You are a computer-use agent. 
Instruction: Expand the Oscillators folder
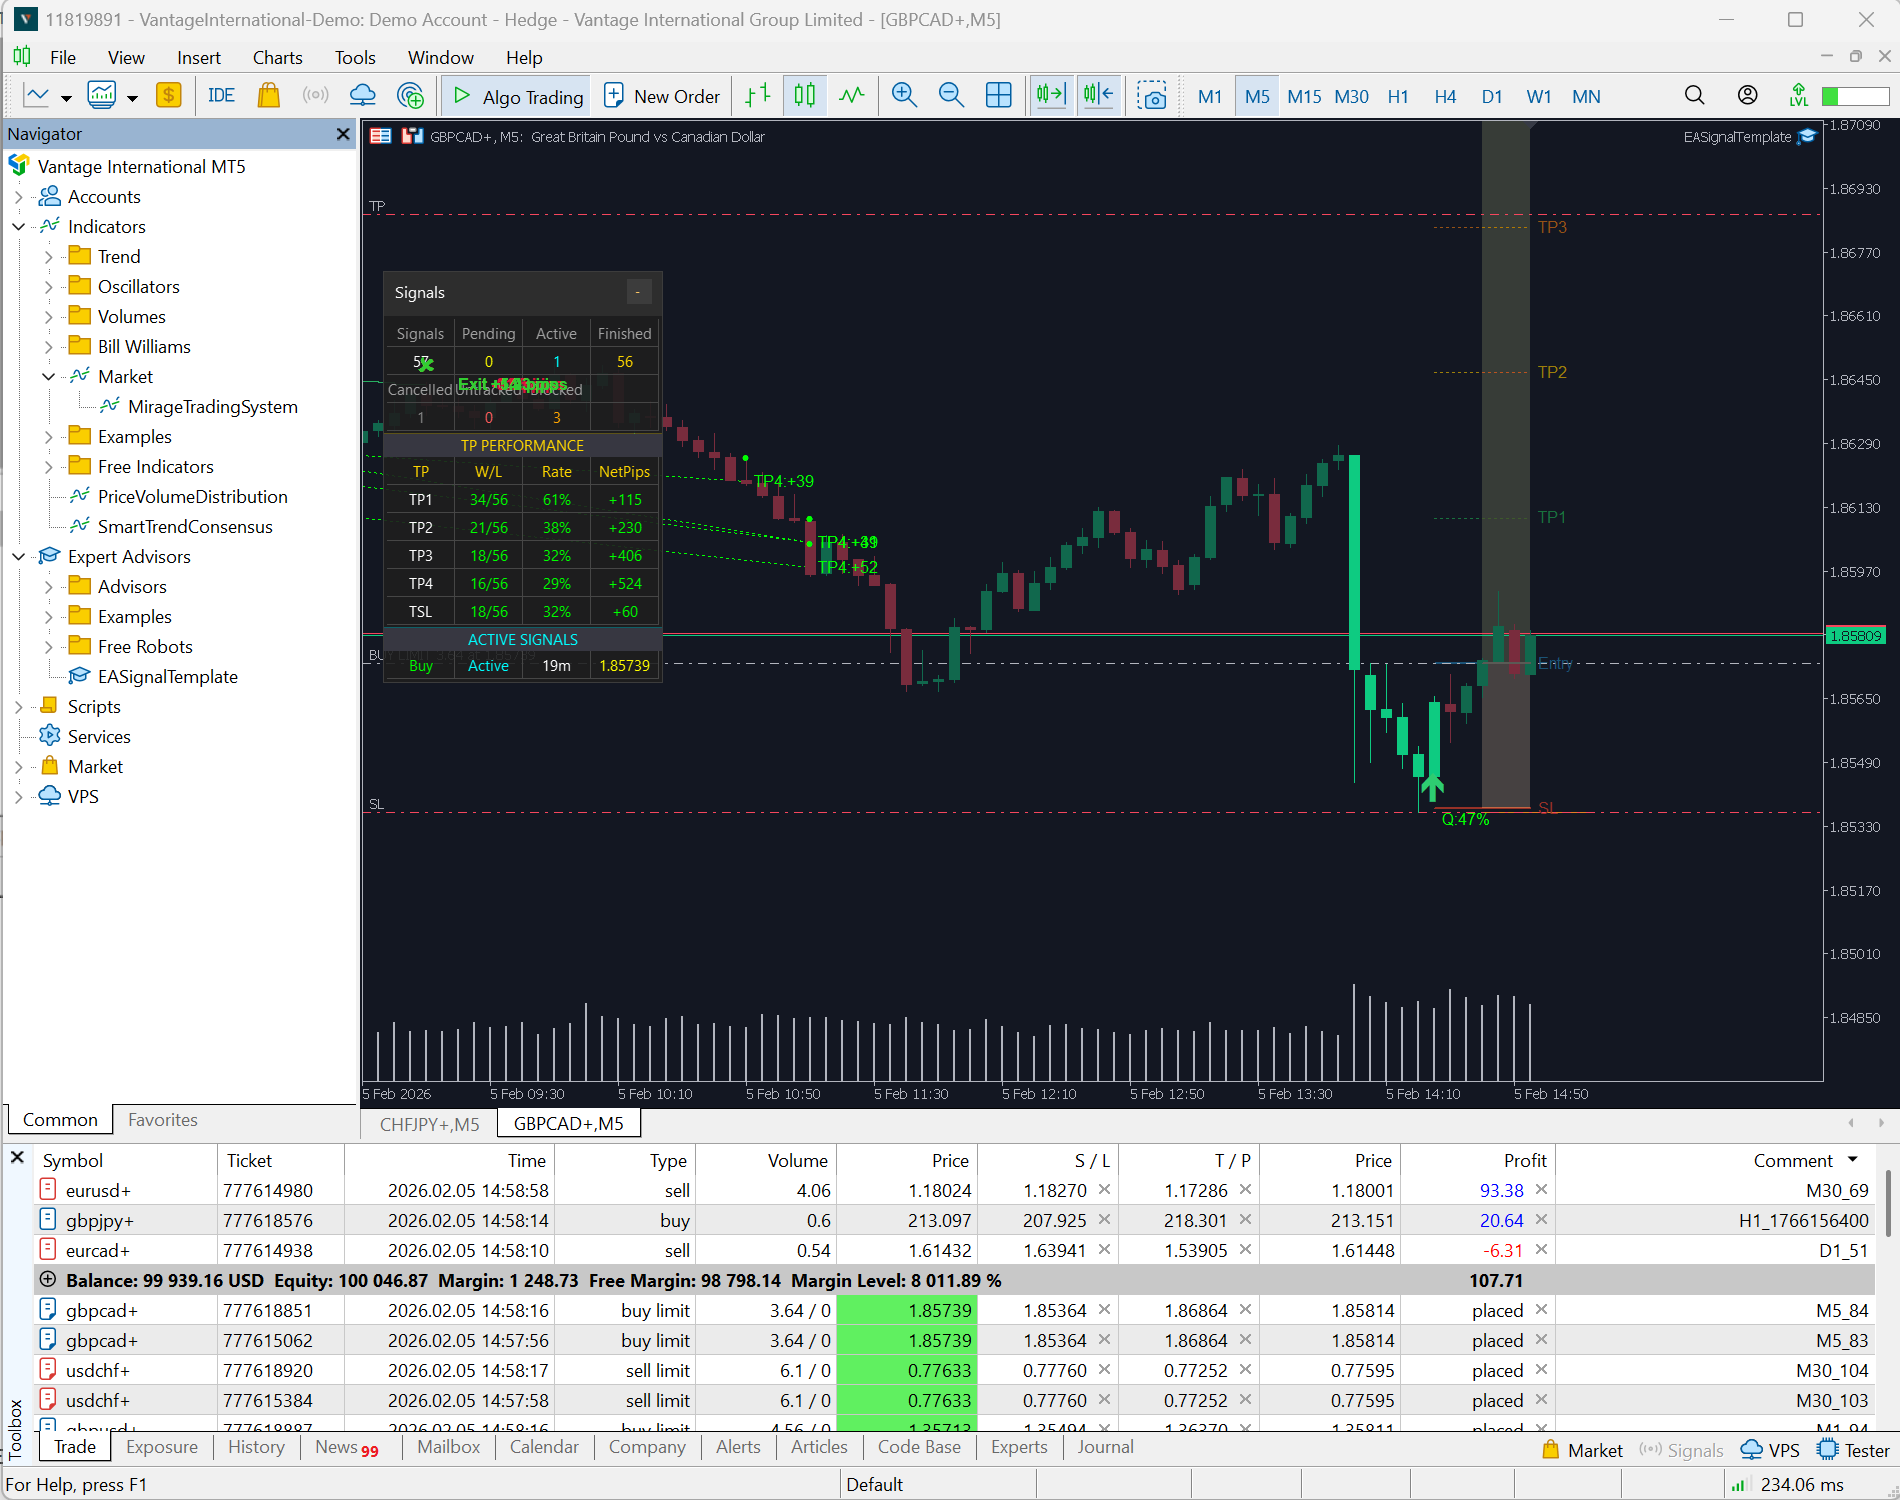tap(49, 287)
